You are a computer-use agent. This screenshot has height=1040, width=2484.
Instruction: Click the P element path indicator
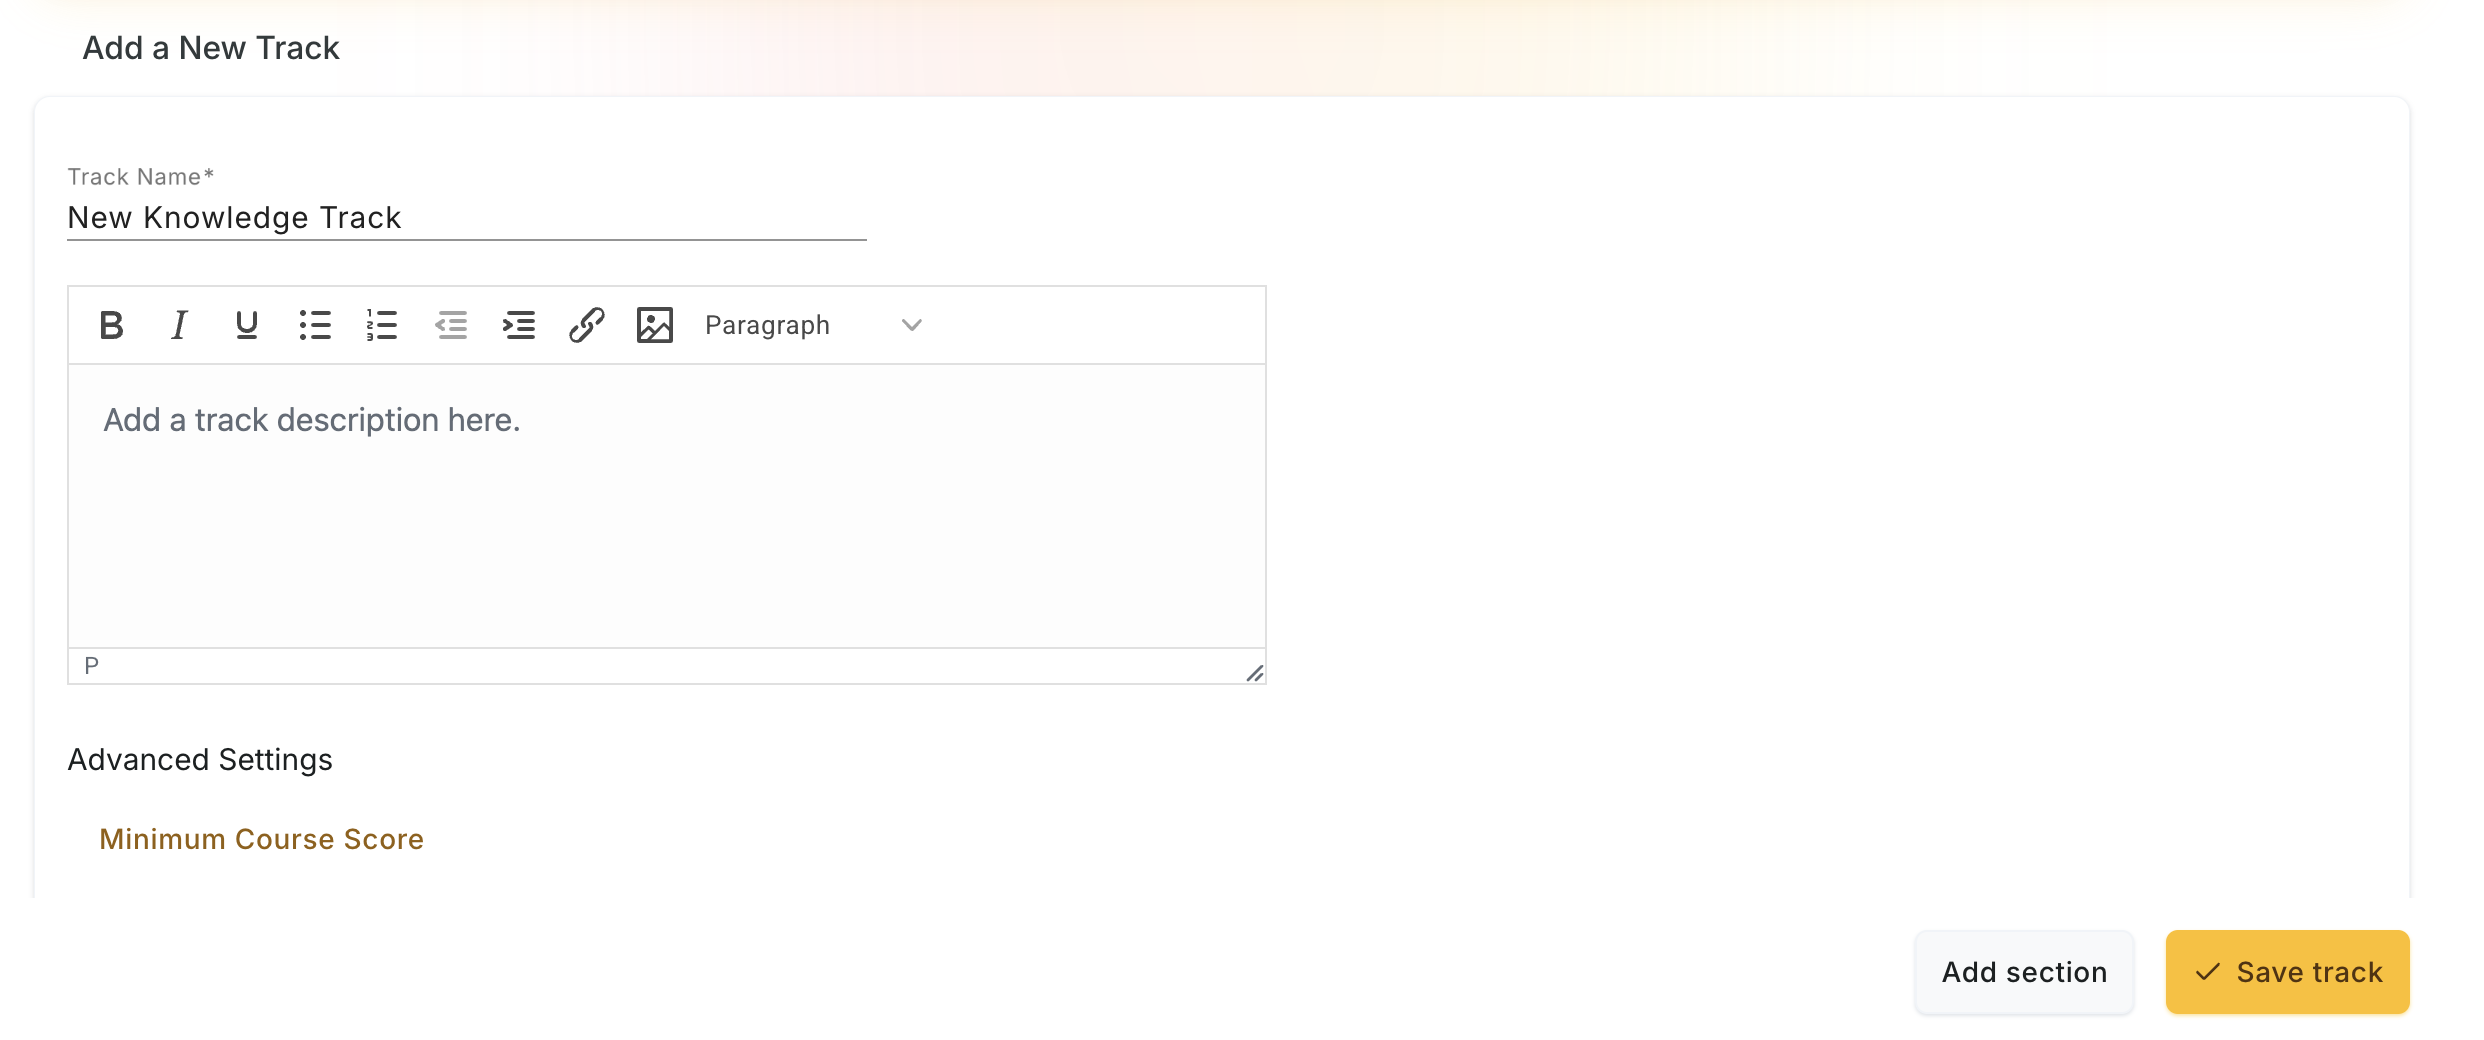coord(92,666)
